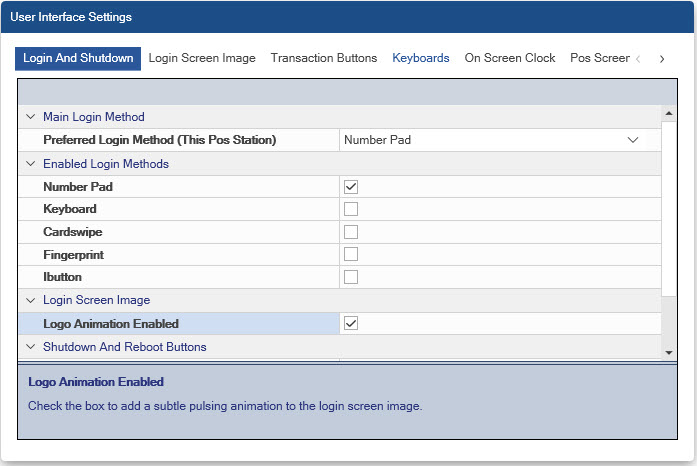Disable the Logo Animation Enabled checkbox
The height and width of the screenshot is (466, 697).
click(x=351, y=323)
